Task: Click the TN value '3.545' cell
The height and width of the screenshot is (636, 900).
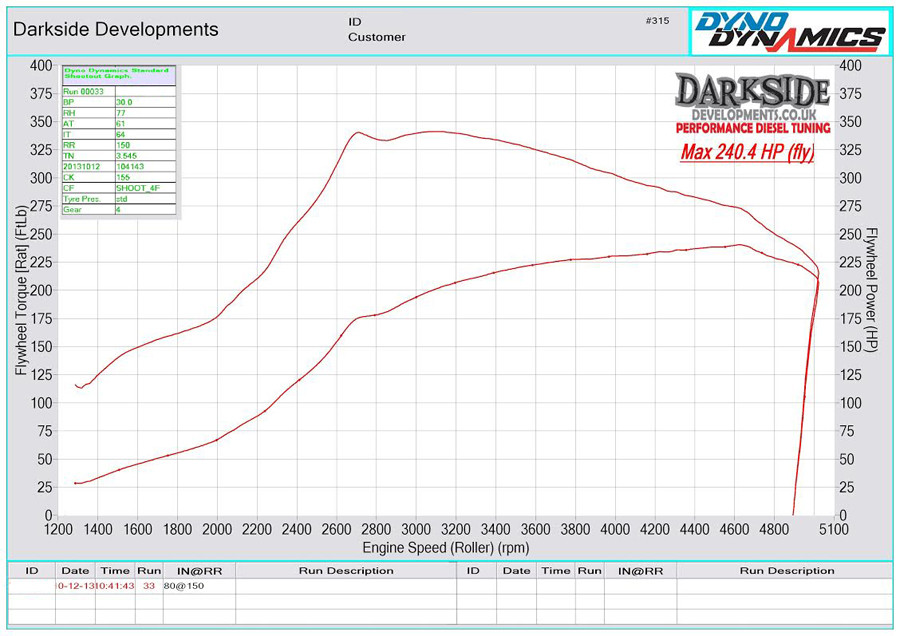Action: (x=145, y=156)
